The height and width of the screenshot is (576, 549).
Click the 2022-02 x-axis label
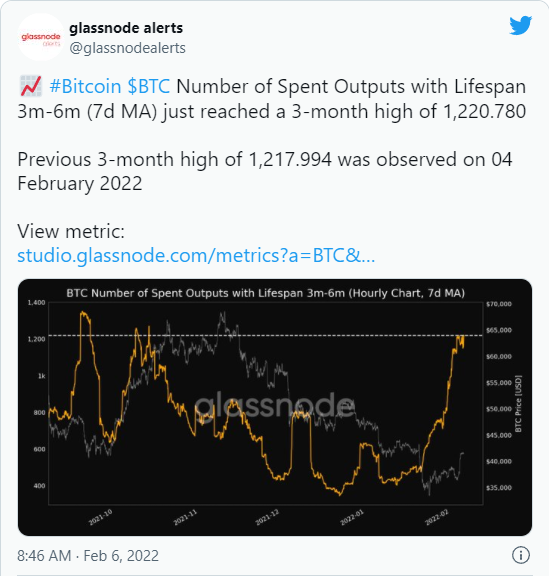tap(437, 517)
